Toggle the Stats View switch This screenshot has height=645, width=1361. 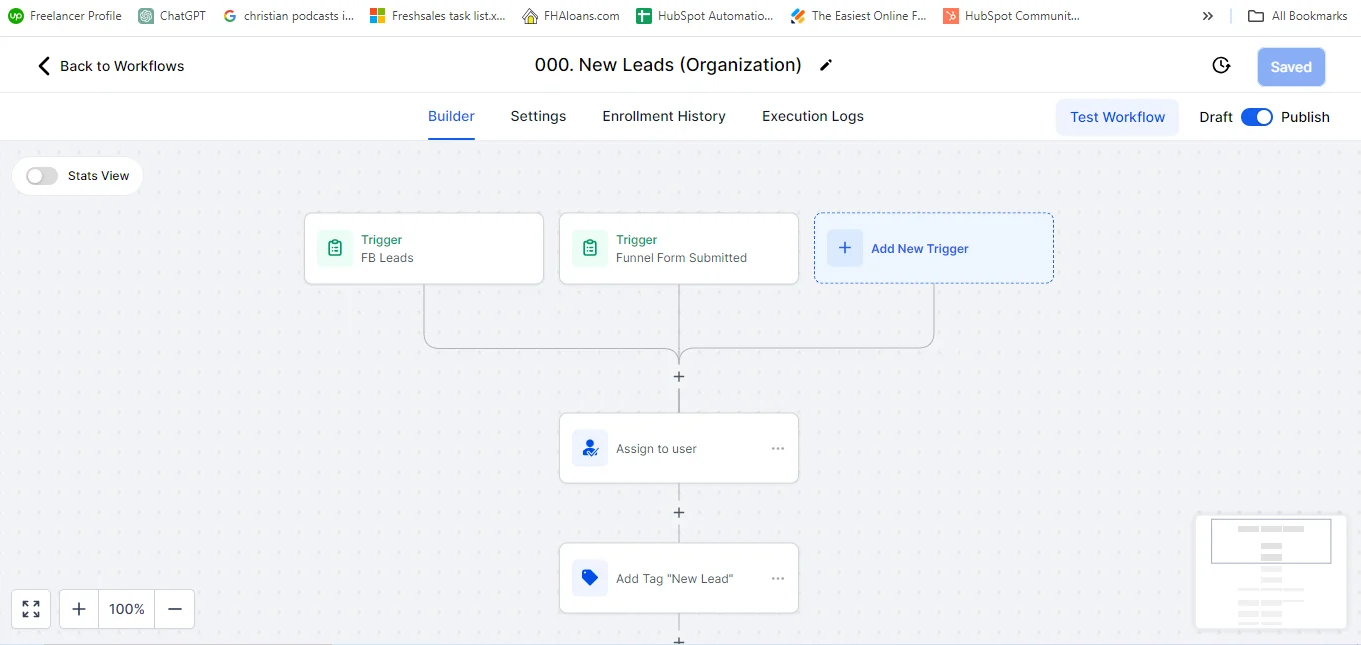(42, 176)
